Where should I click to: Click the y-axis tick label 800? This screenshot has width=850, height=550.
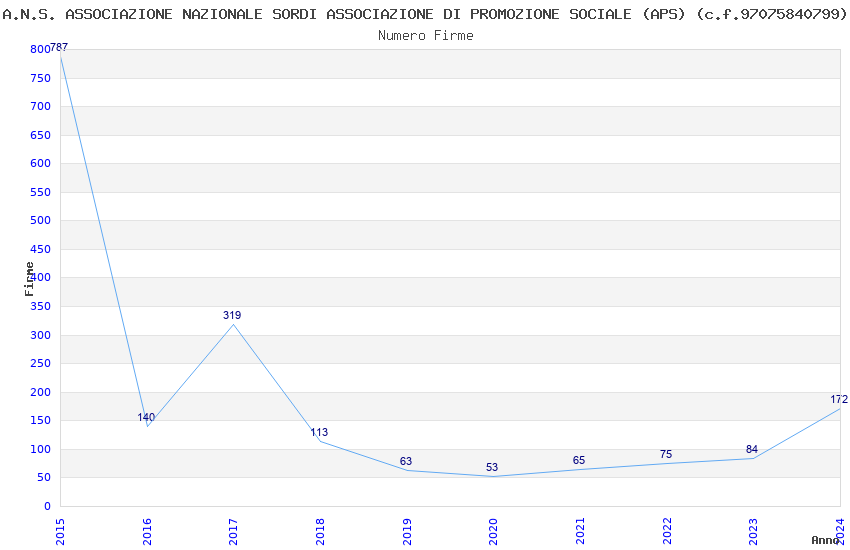40,49
